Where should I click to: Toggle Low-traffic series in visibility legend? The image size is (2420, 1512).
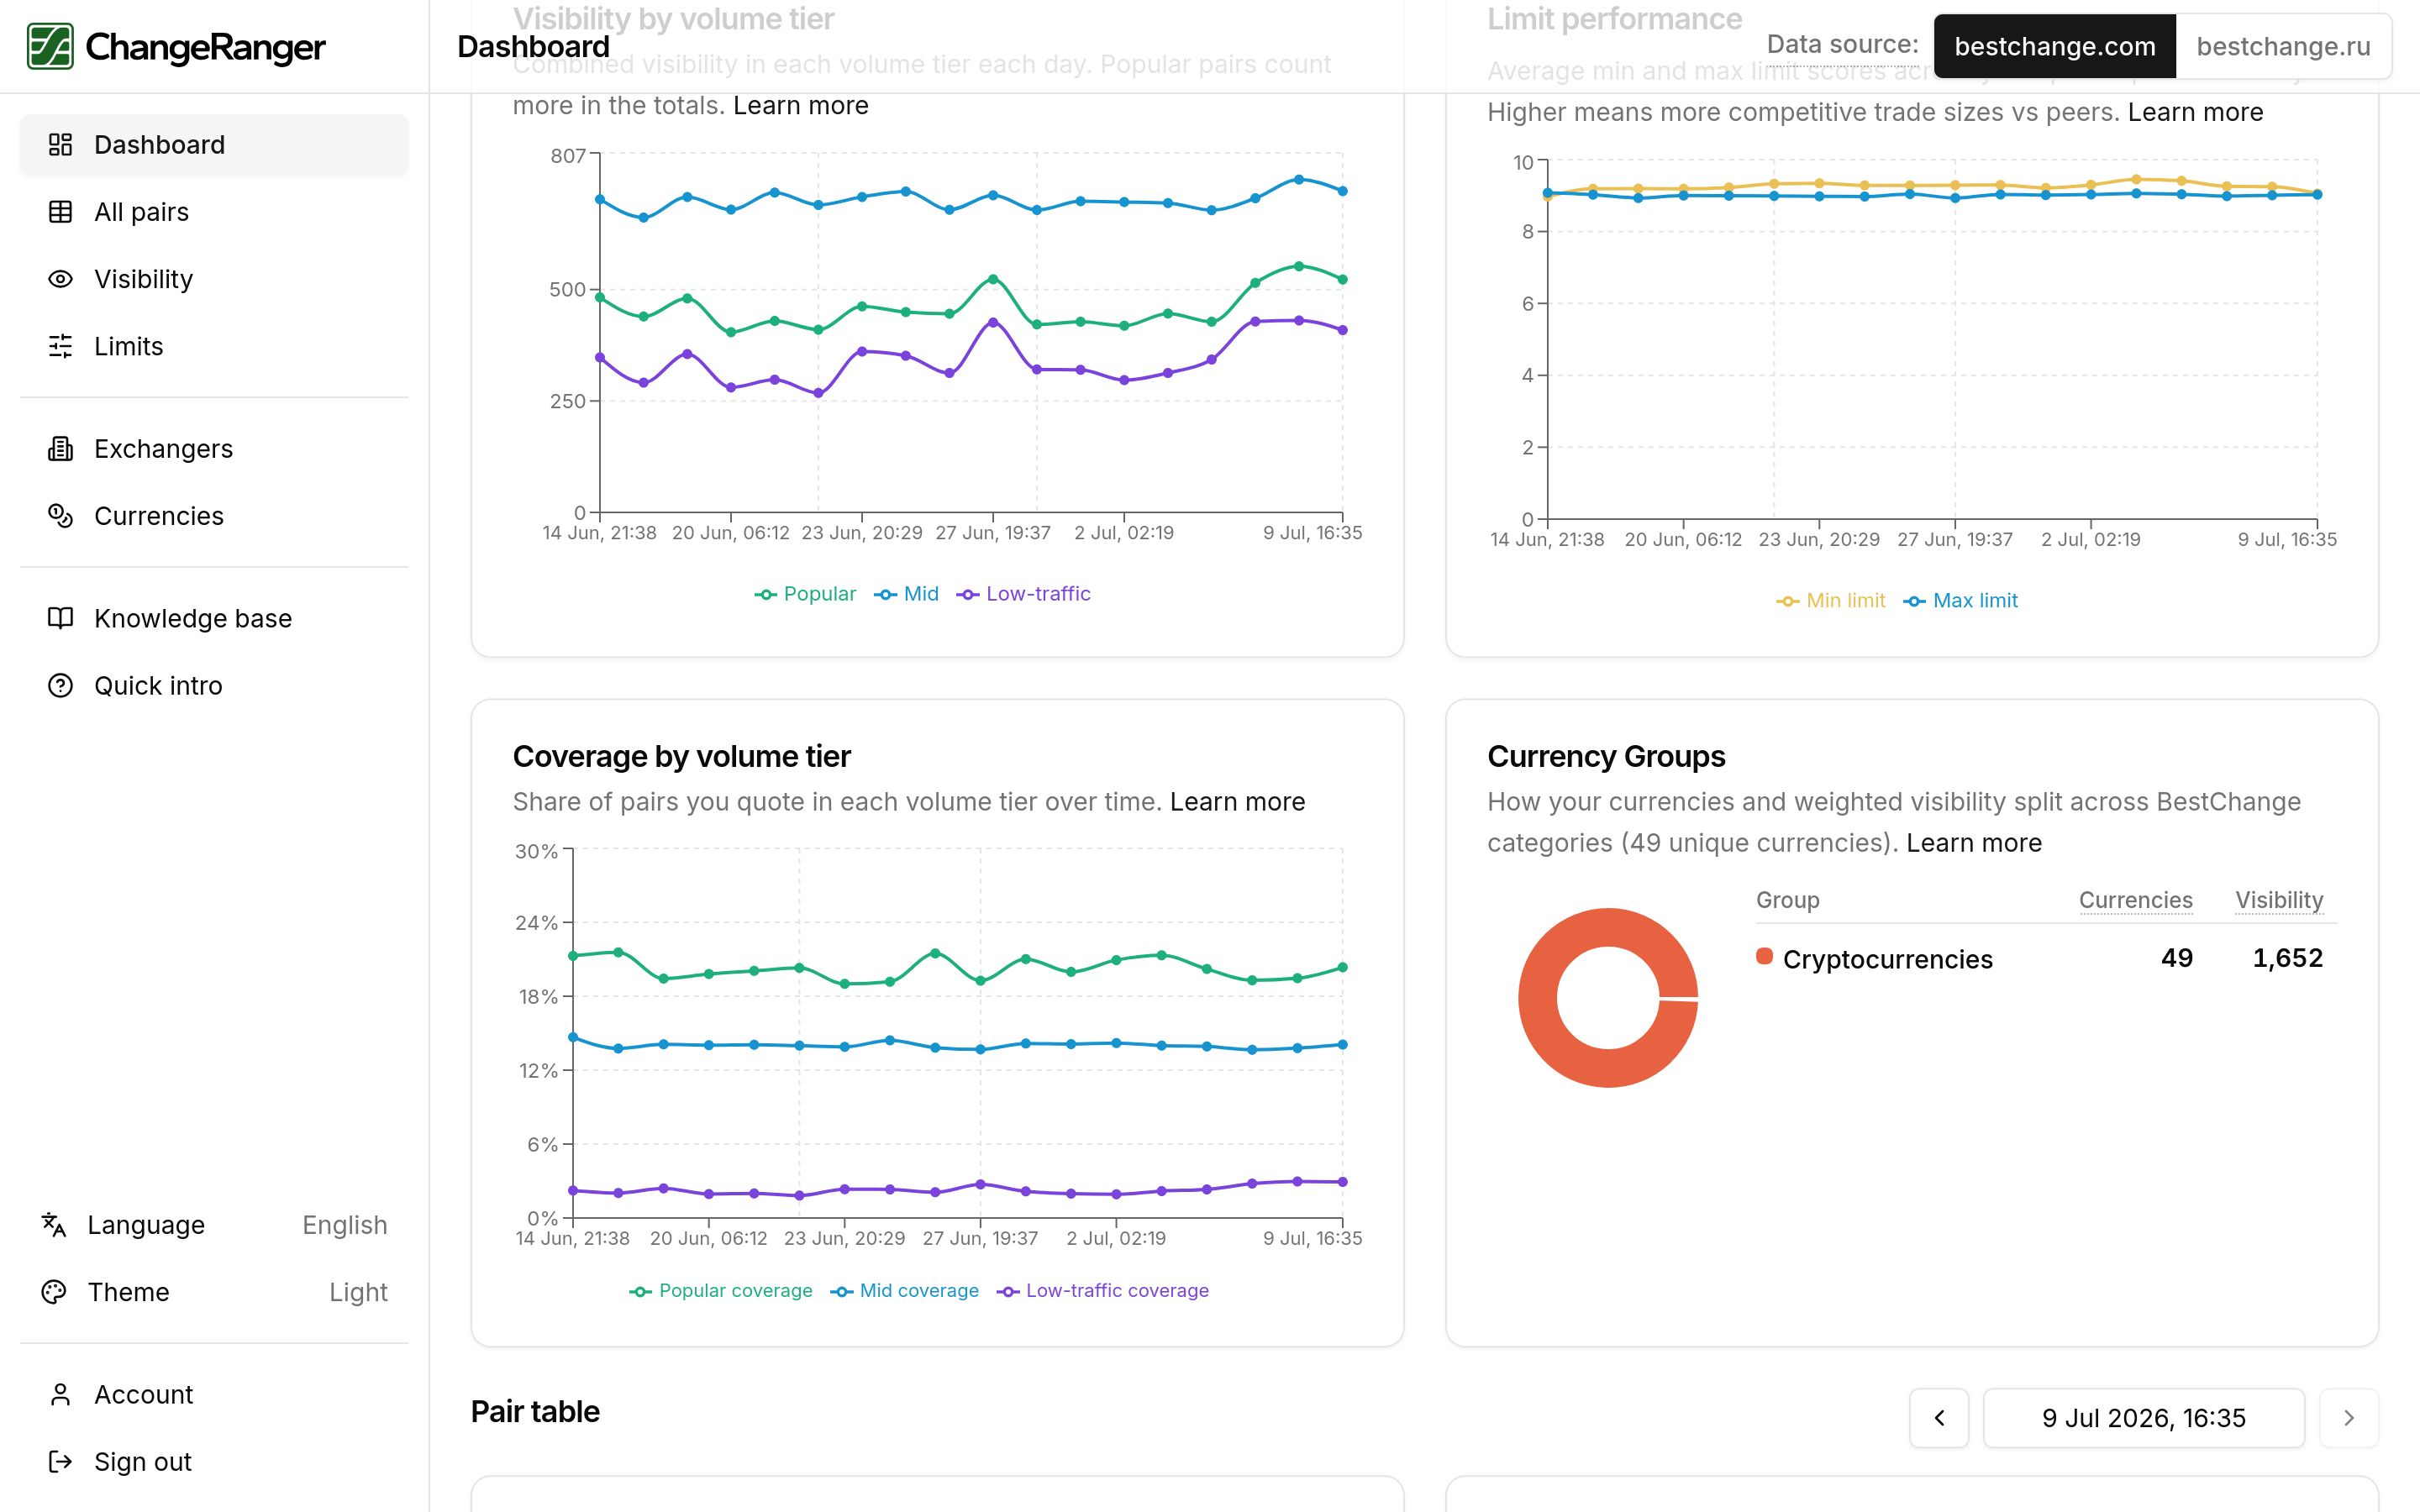[1023, 593]
